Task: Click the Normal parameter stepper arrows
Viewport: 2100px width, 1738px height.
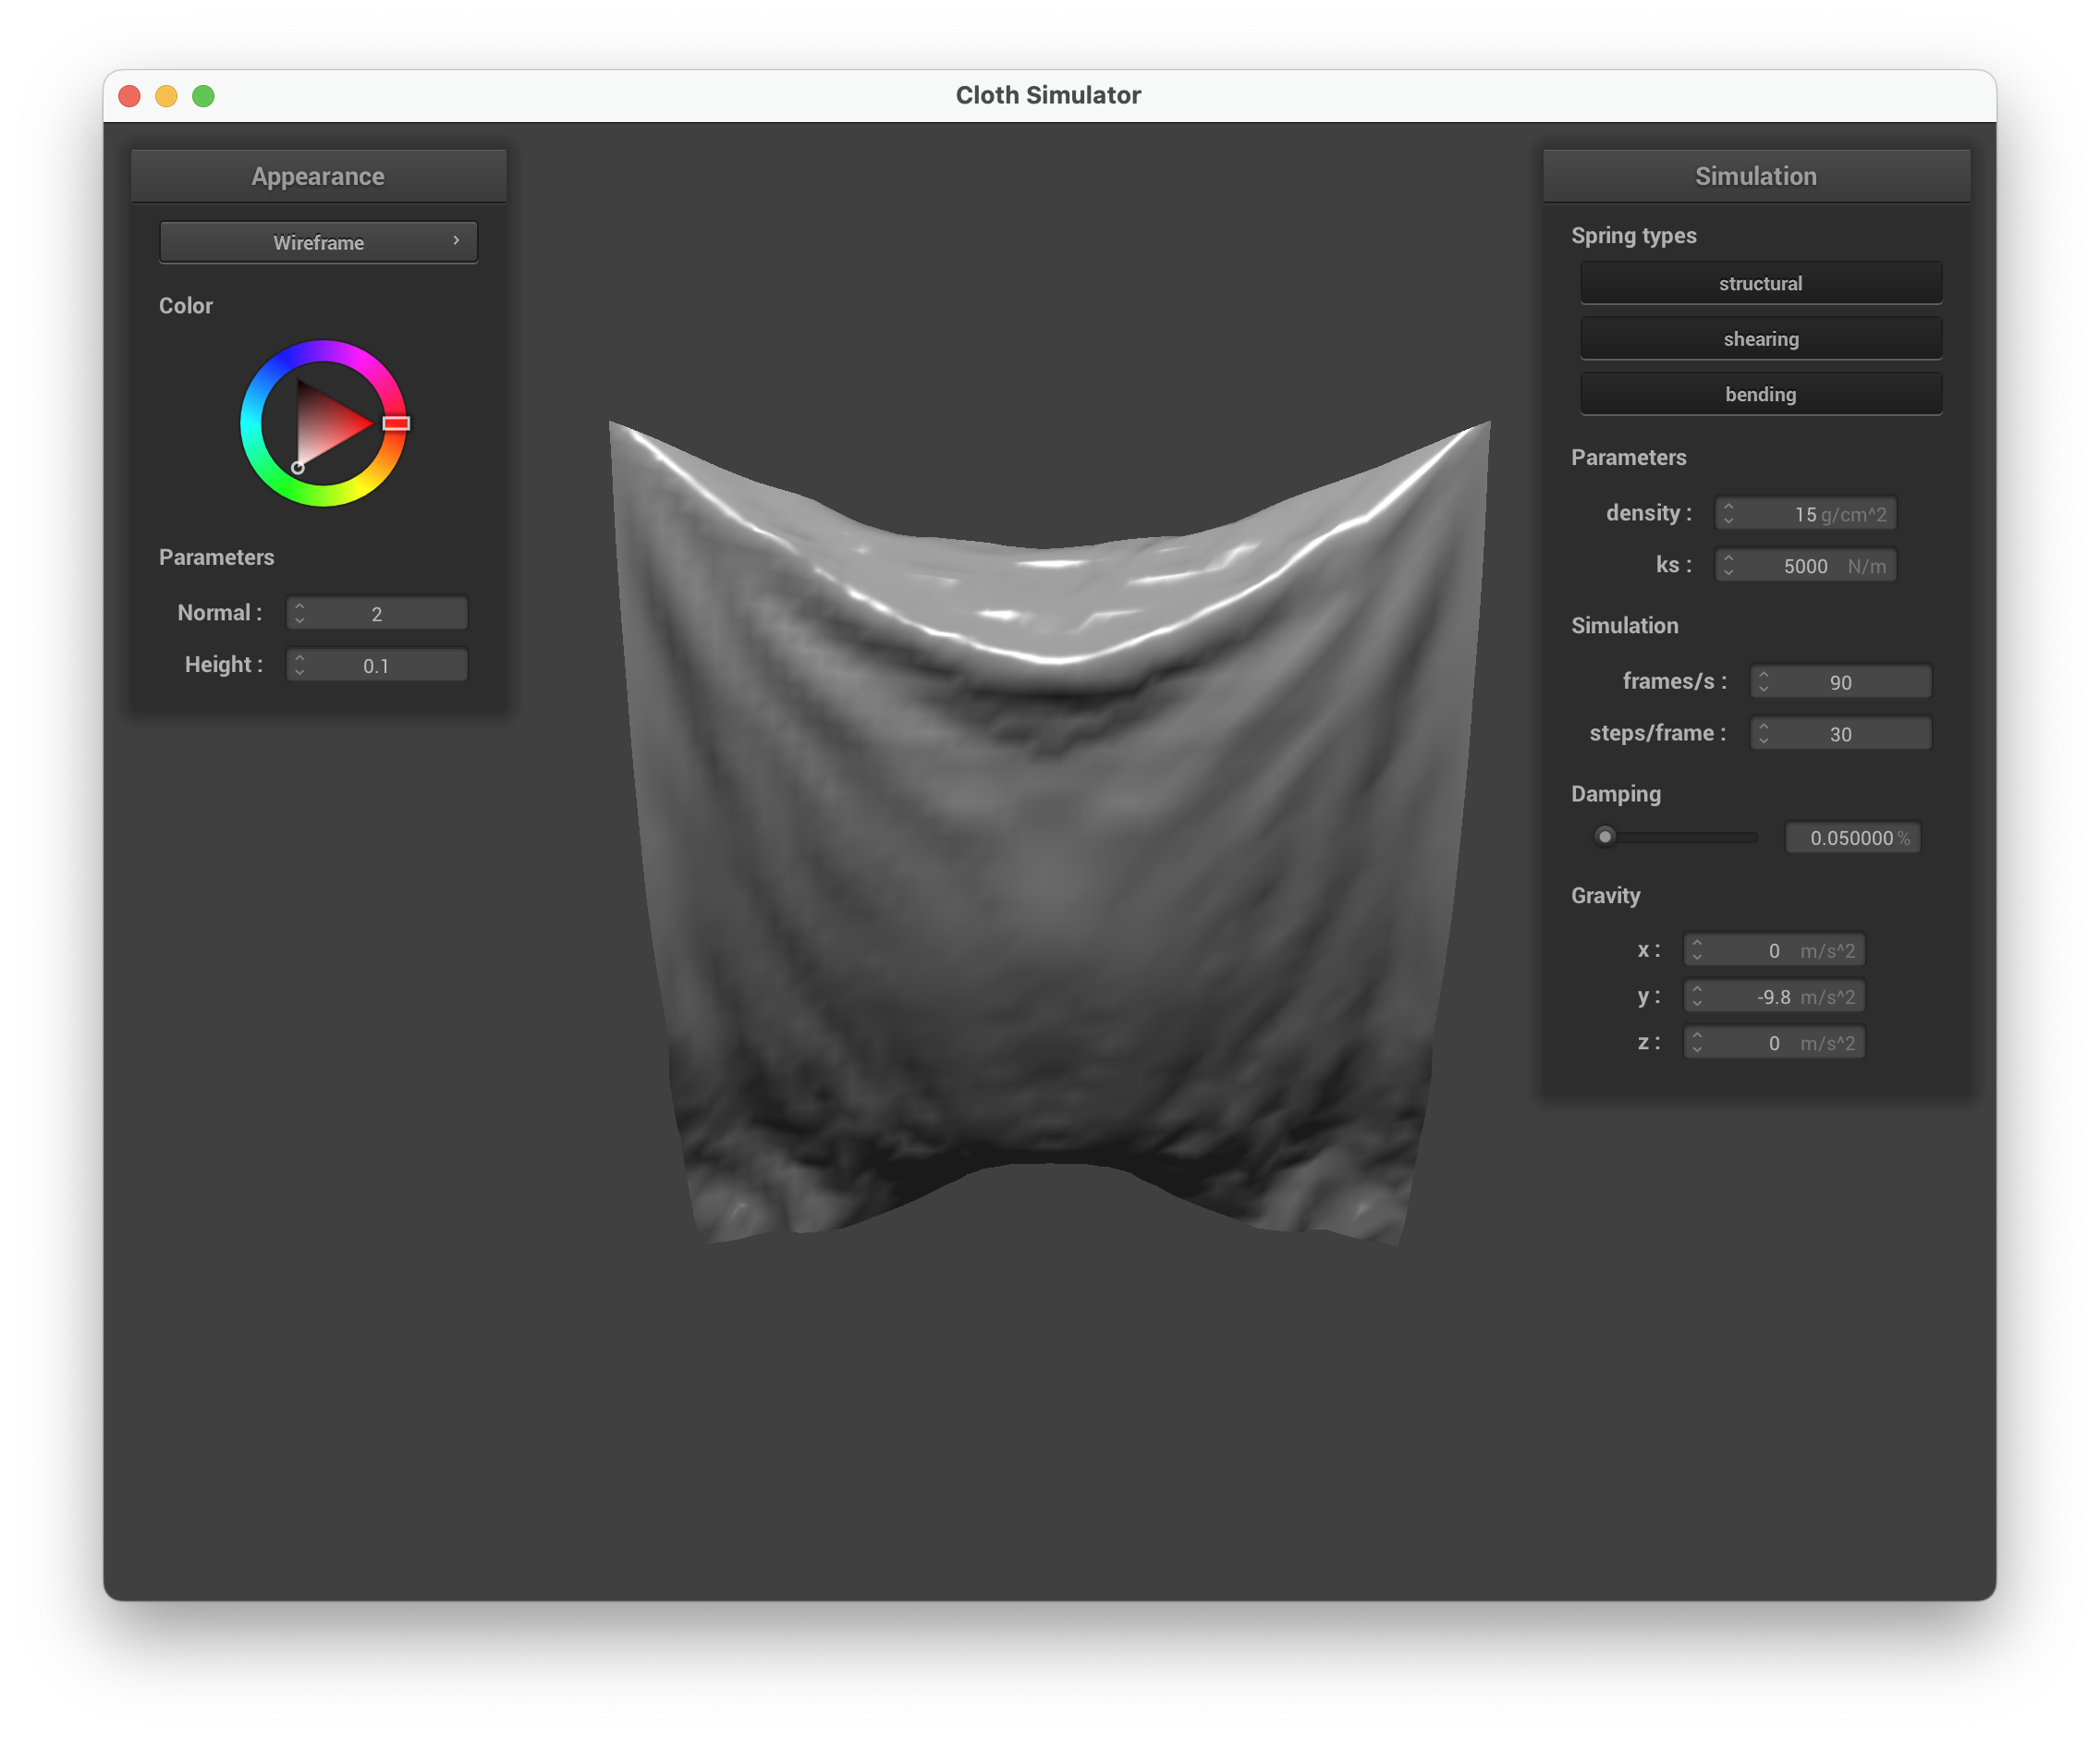Action: pyautogui.click(x=300, y=613)
